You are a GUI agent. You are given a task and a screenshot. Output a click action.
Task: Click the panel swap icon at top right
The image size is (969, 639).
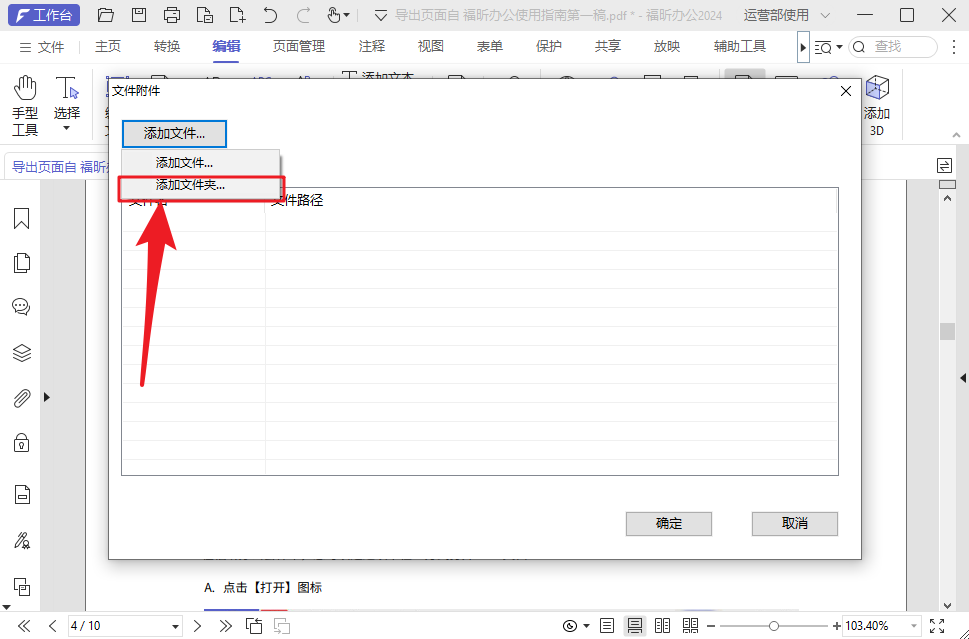tap(944, 165)
